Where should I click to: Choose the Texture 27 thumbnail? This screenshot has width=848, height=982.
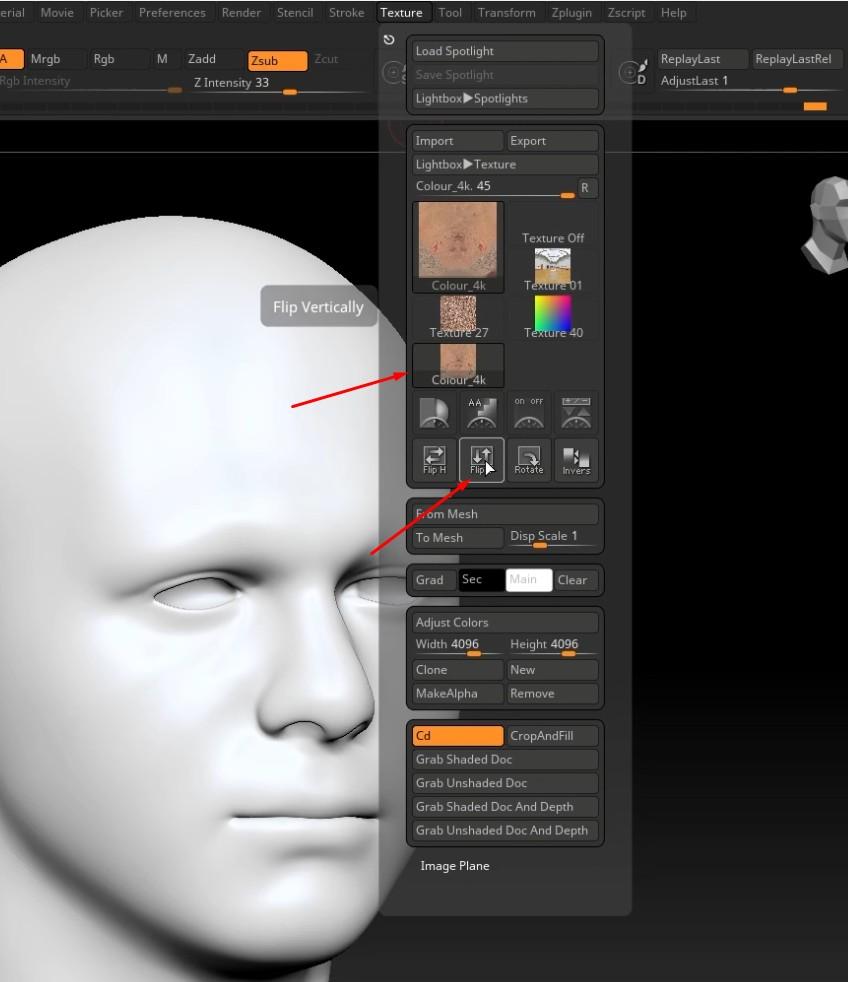point(458,317)
